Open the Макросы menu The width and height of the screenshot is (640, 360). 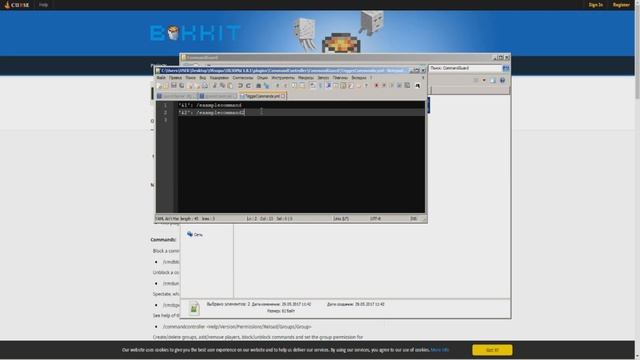pos(306,78)
